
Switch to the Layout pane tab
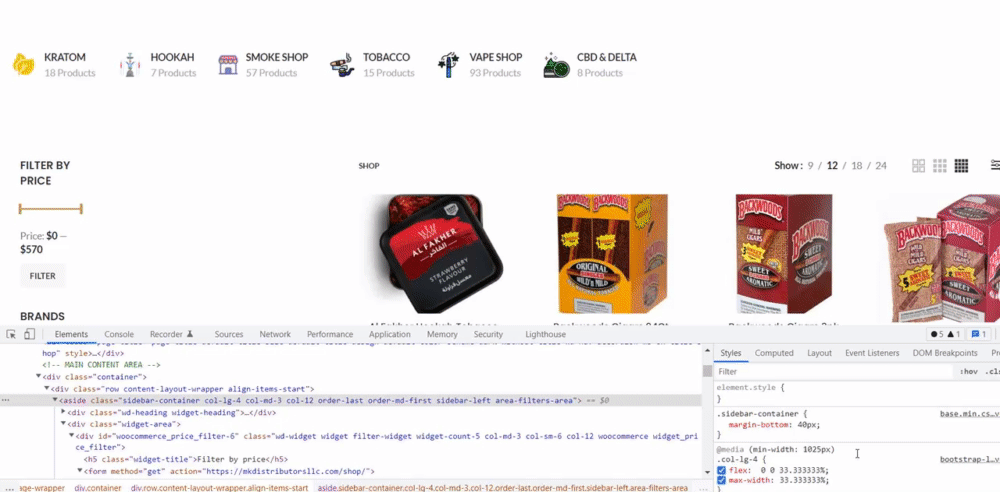(x=820, y=353)
